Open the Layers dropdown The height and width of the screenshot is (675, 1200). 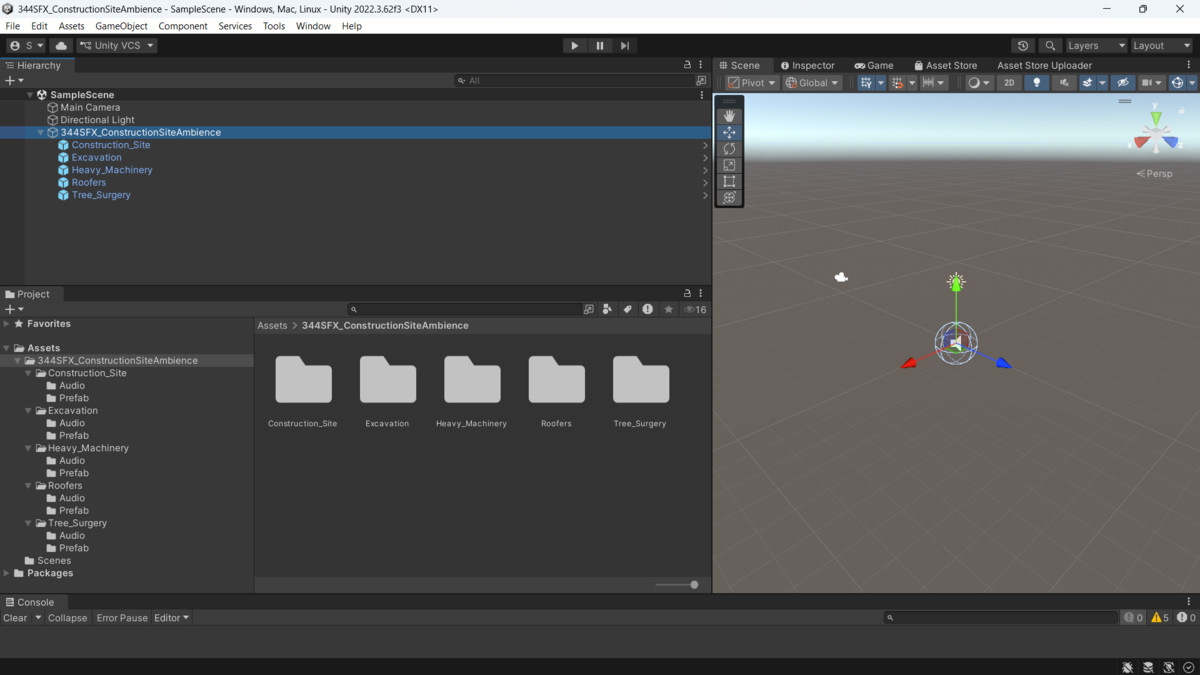pos(1096,45)
